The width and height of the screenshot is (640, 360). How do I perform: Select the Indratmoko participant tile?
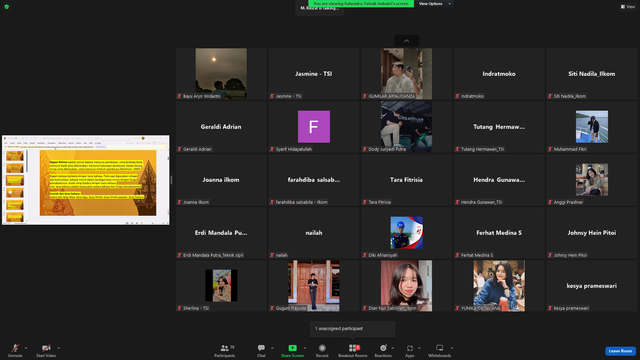pos(499,73)
